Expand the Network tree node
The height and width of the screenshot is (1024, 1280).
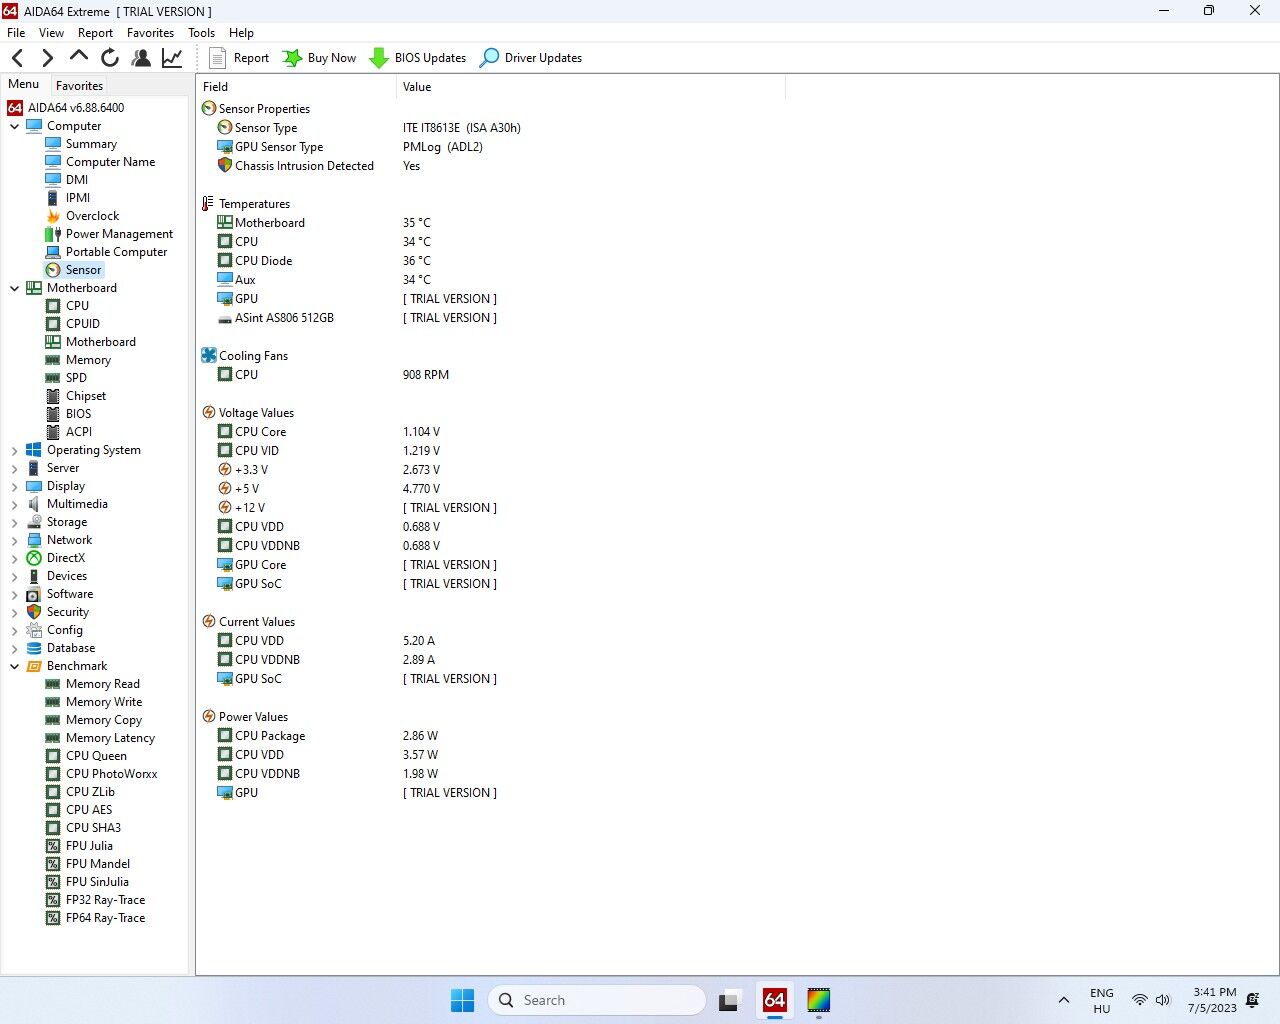click(14, 540)
